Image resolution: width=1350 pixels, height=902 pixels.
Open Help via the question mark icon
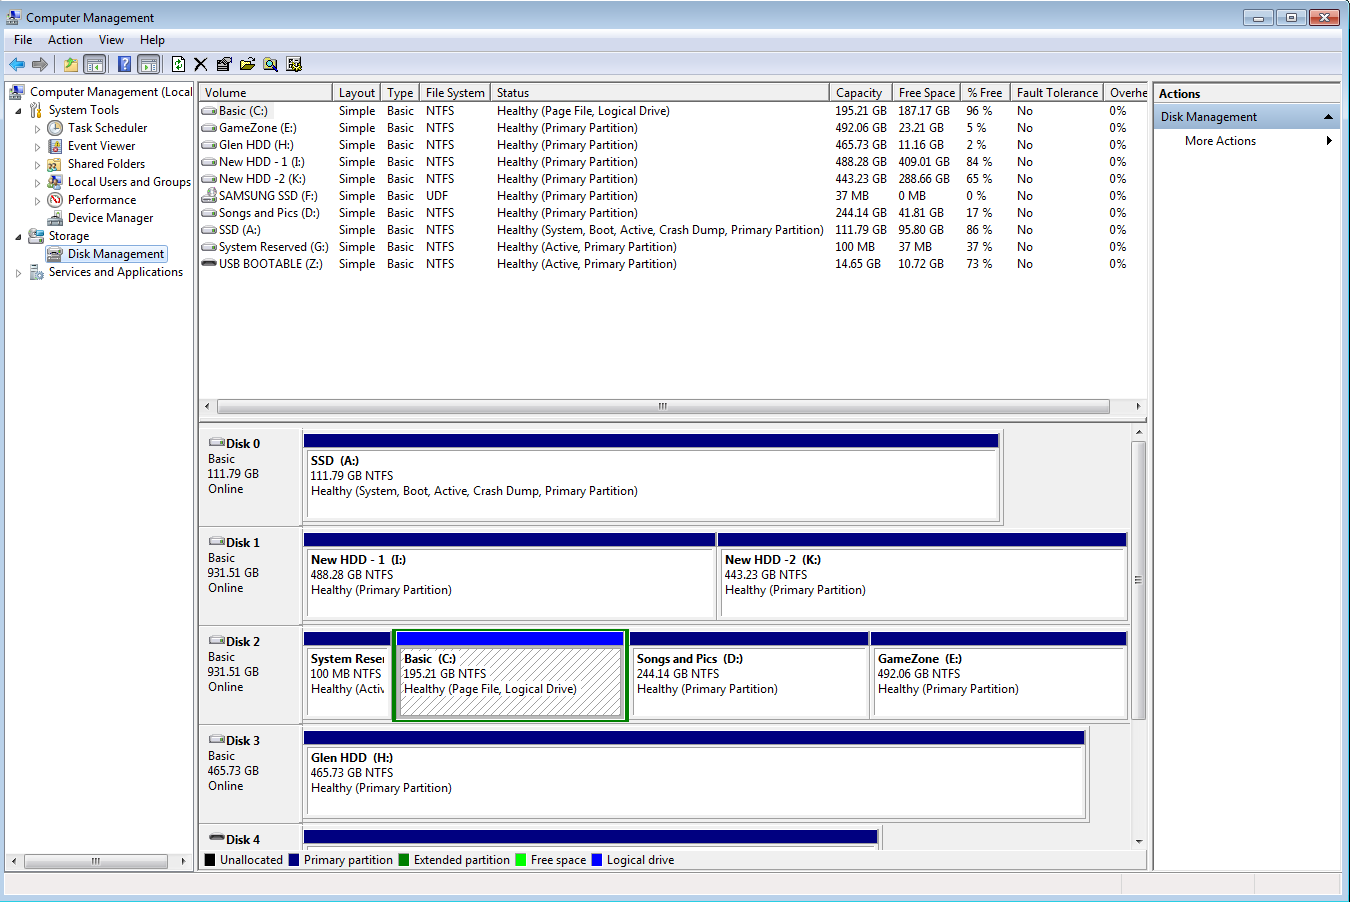pos(124,64)
